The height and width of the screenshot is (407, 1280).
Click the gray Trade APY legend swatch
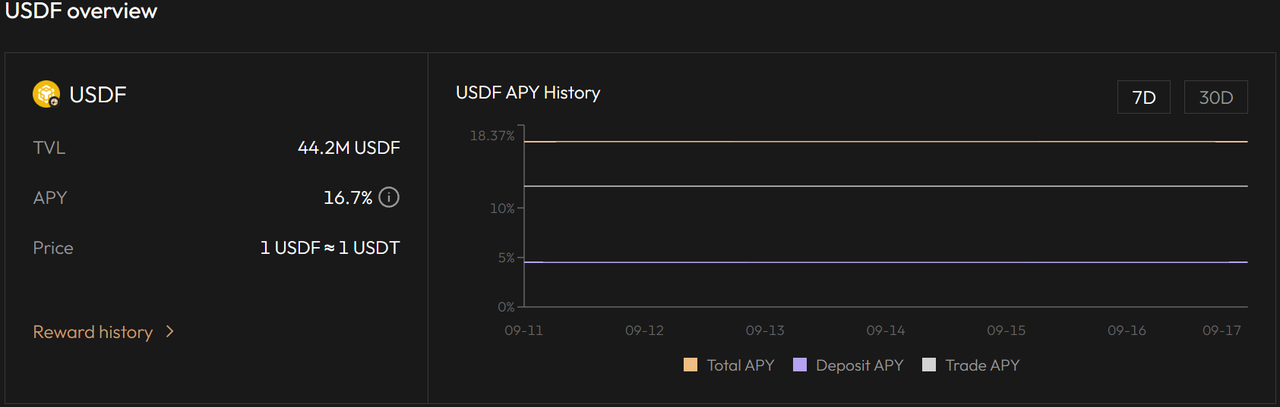click(x=928, y=365)
